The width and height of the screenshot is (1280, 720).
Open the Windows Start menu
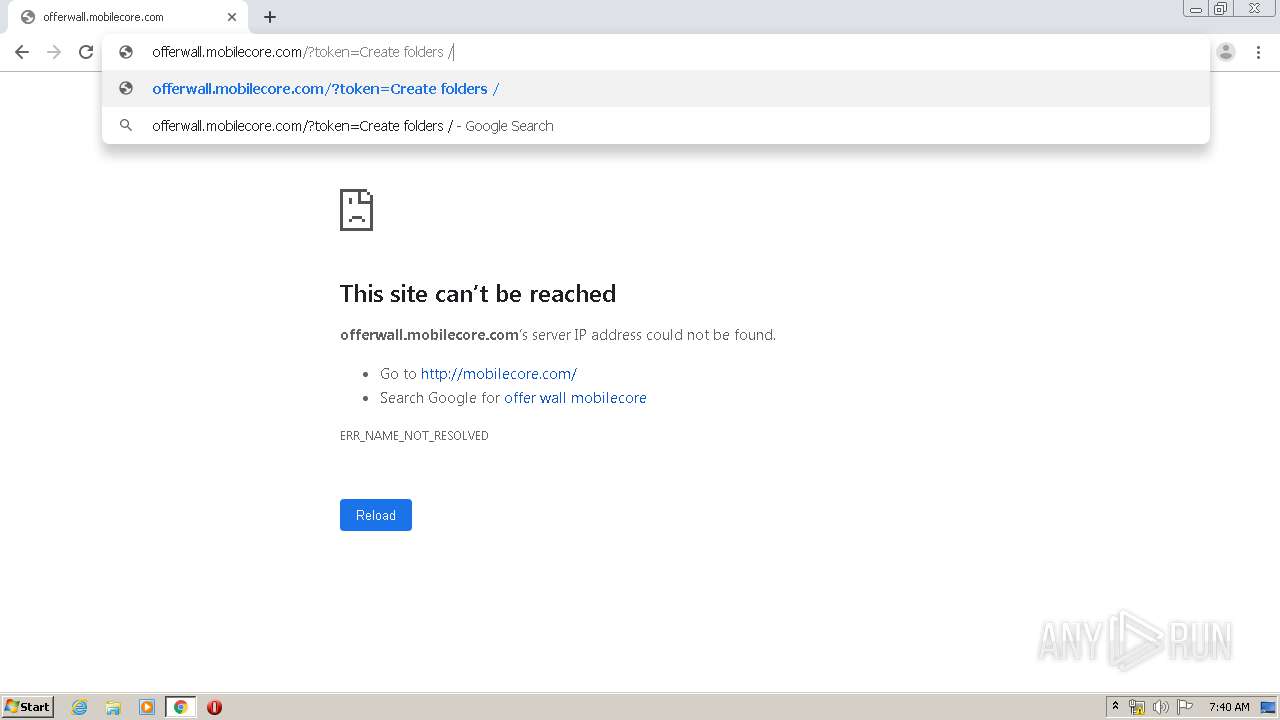coord(28,707)
